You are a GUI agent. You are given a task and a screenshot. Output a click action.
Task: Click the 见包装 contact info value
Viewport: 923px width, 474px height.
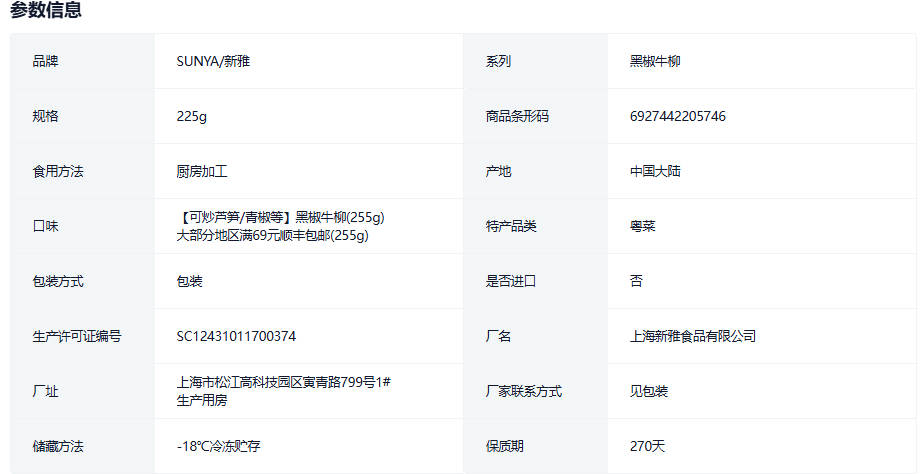[648, 391]
